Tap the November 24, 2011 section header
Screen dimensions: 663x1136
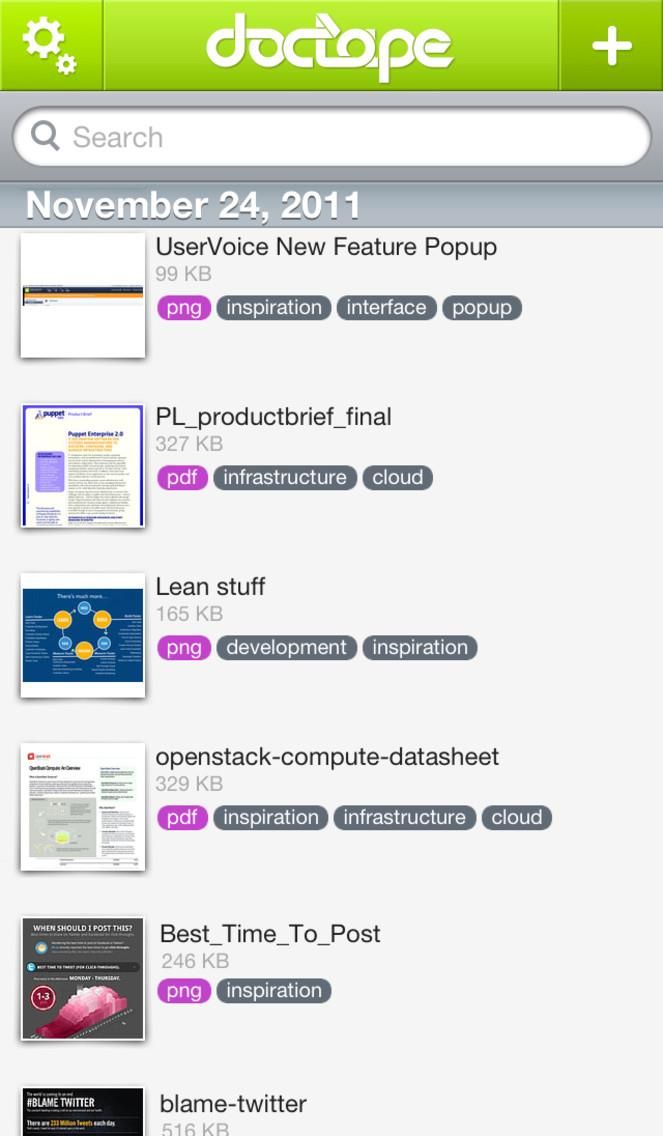pos(193,204)
